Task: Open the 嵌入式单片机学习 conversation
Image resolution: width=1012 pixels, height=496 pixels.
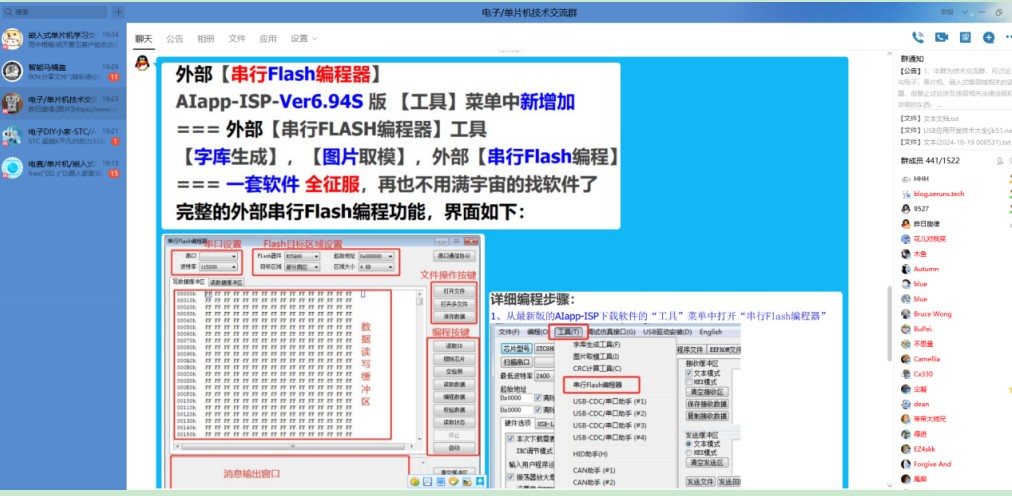Action: [x=63, y=39]
